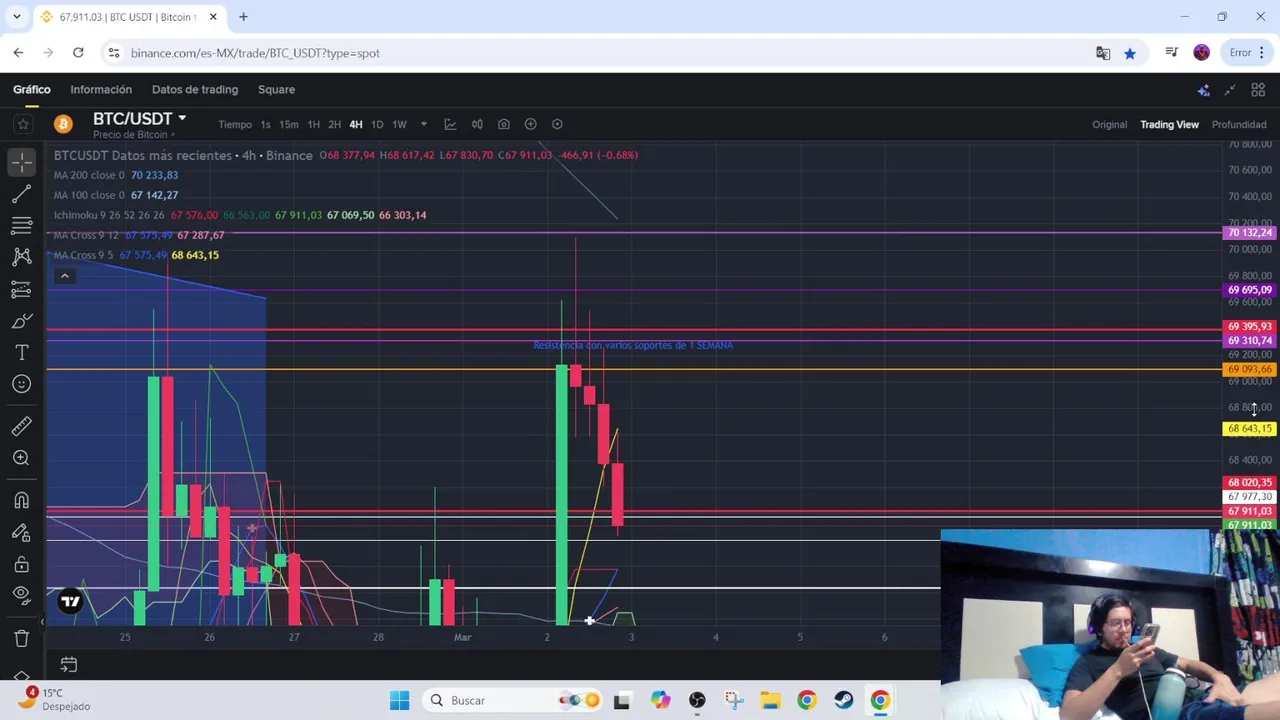
Task: Toggle hide all drawings eye icon
Action: pos(21,595)
